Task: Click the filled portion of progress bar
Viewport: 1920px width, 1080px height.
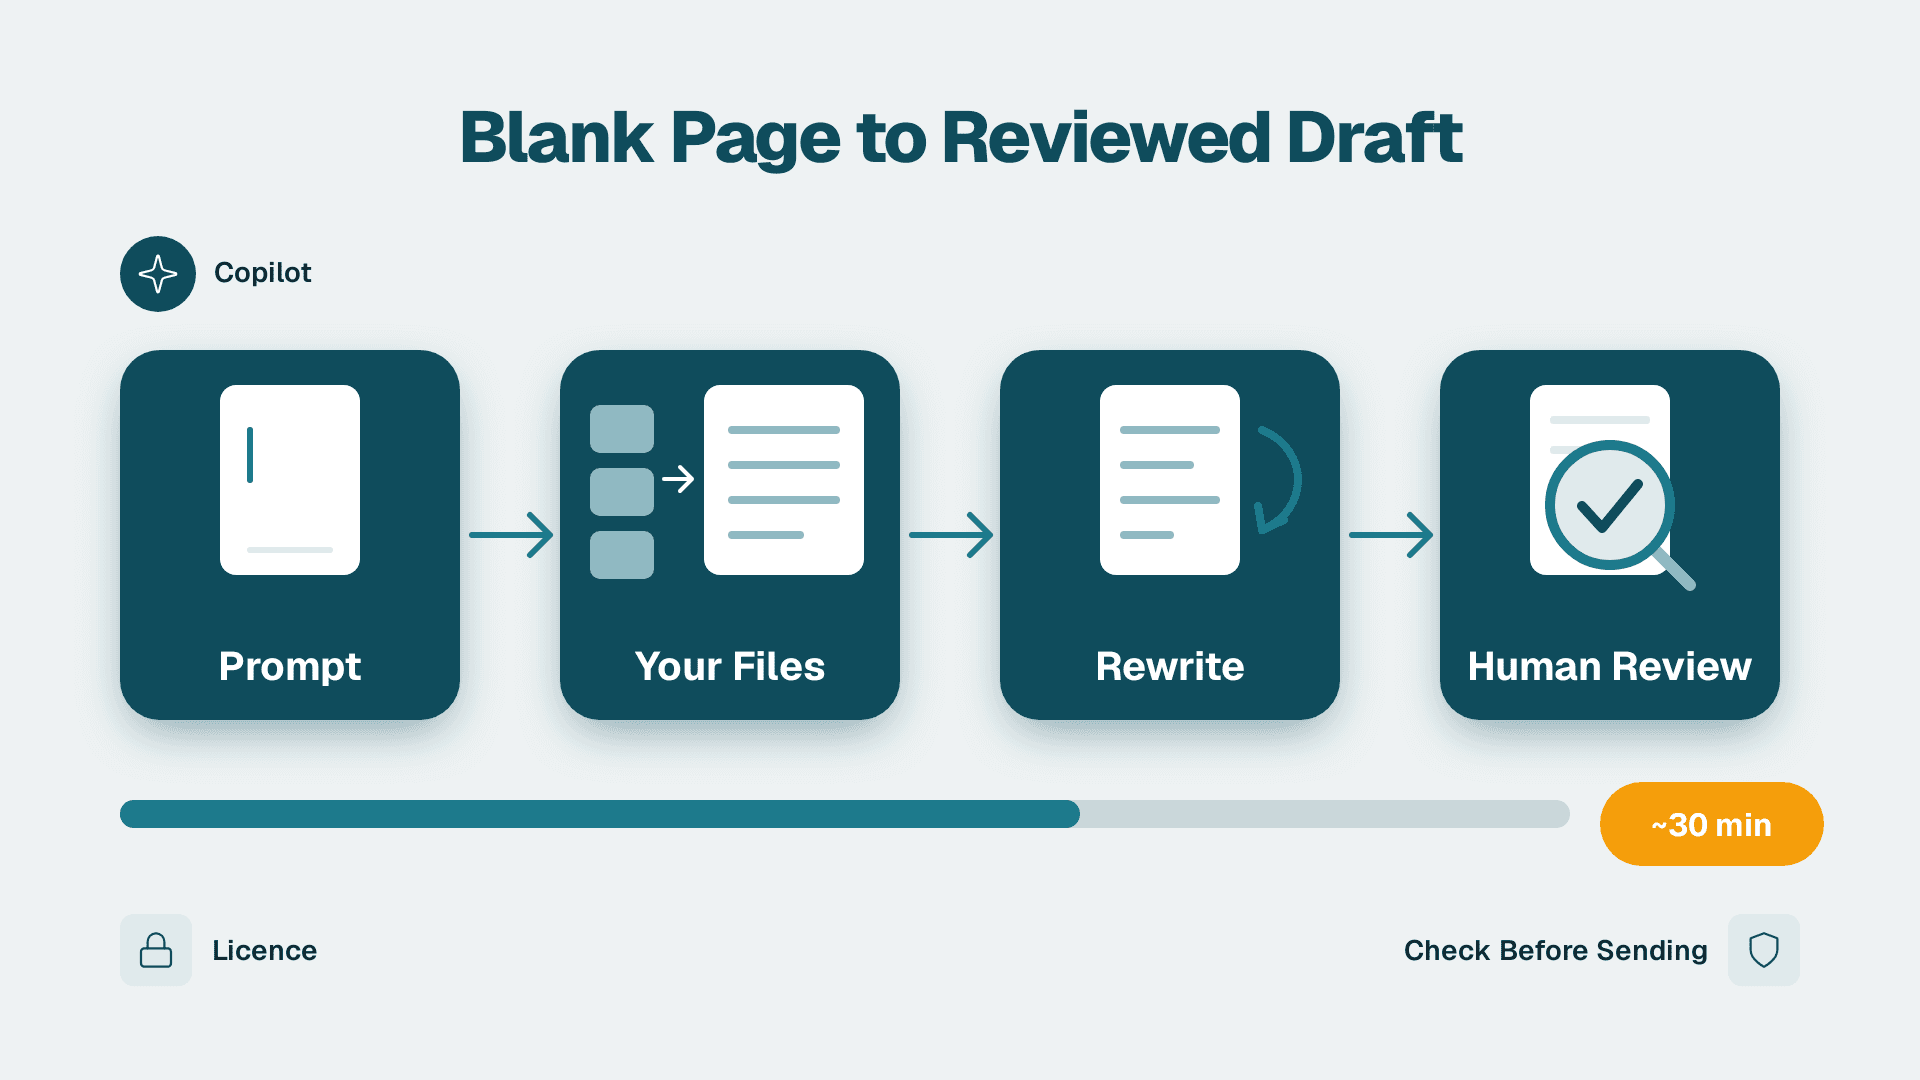Action: (x=600, y=814)
